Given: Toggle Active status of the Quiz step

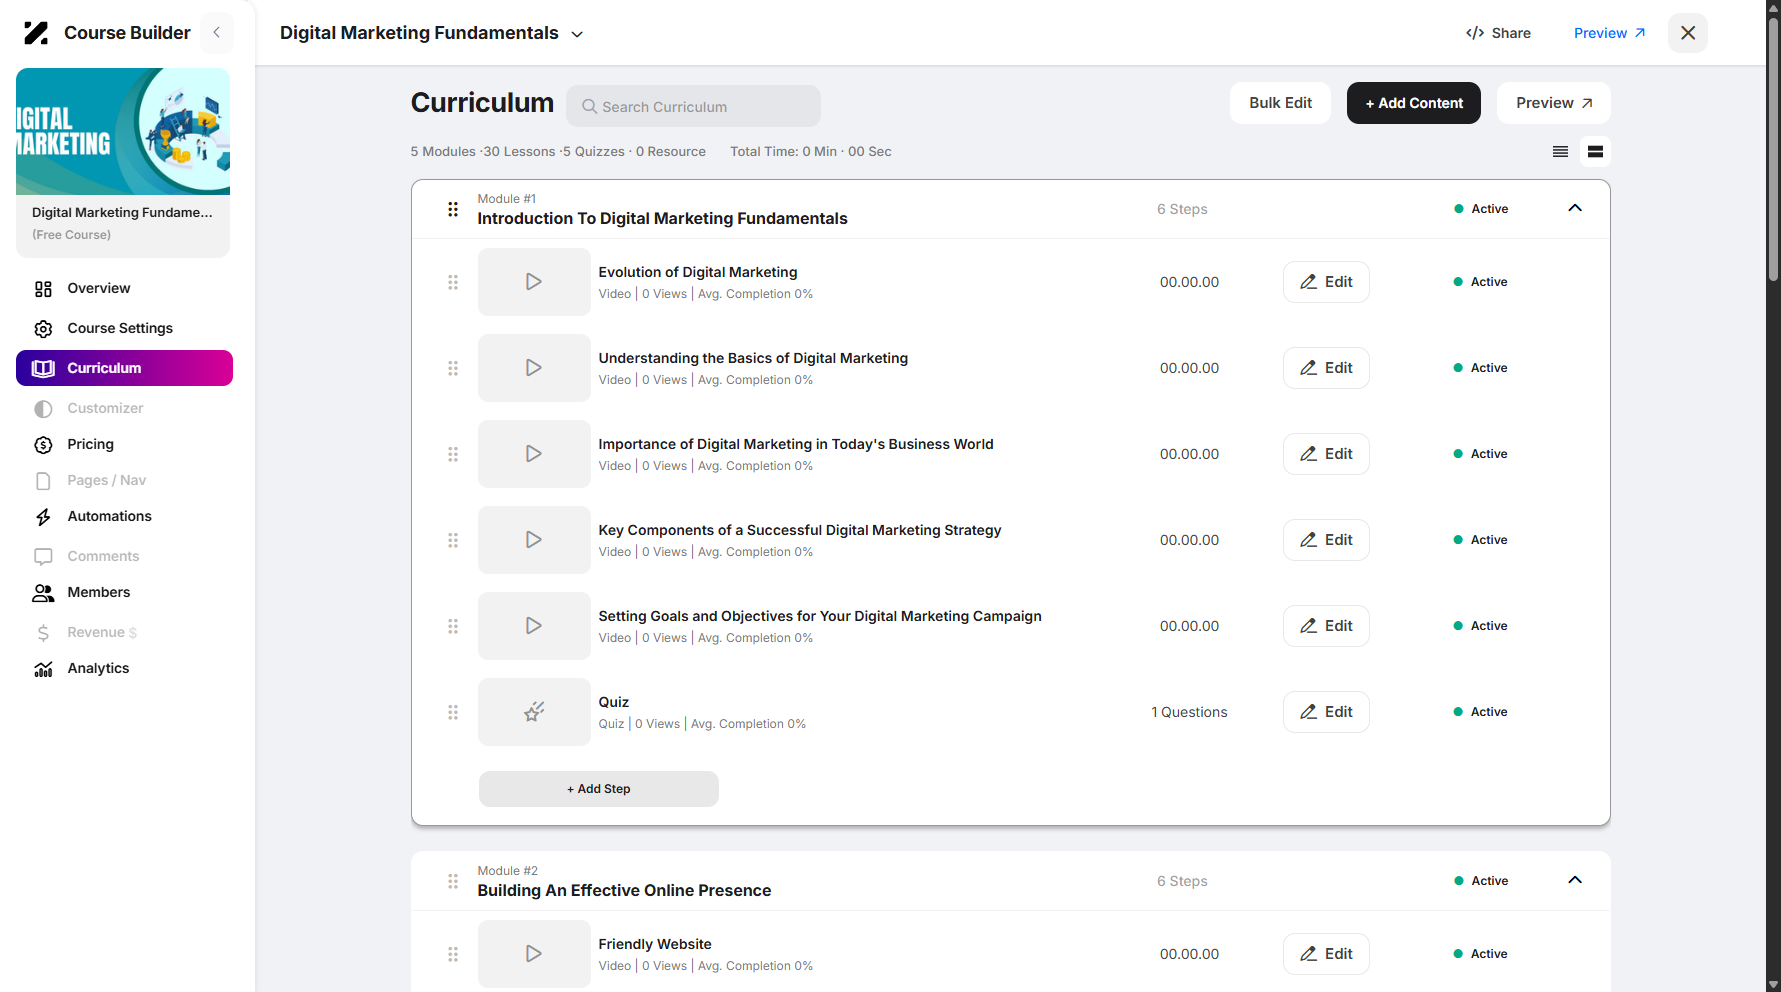Looking at the screenshot, I should click(1480, 712).
